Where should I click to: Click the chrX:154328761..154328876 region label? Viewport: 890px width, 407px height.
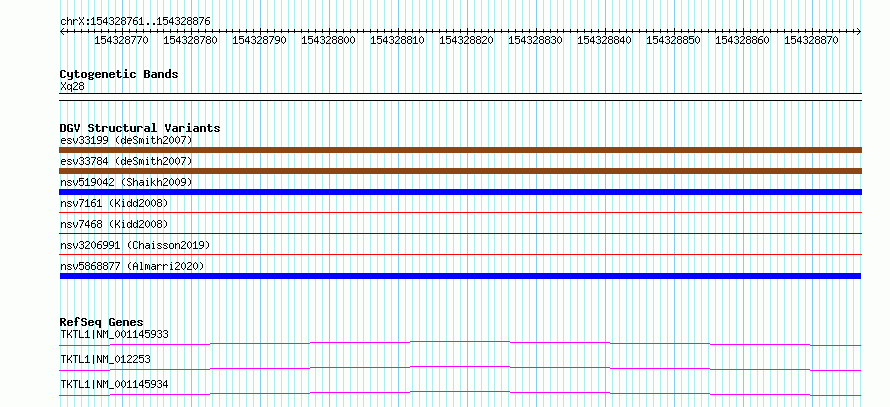[135, 21]
